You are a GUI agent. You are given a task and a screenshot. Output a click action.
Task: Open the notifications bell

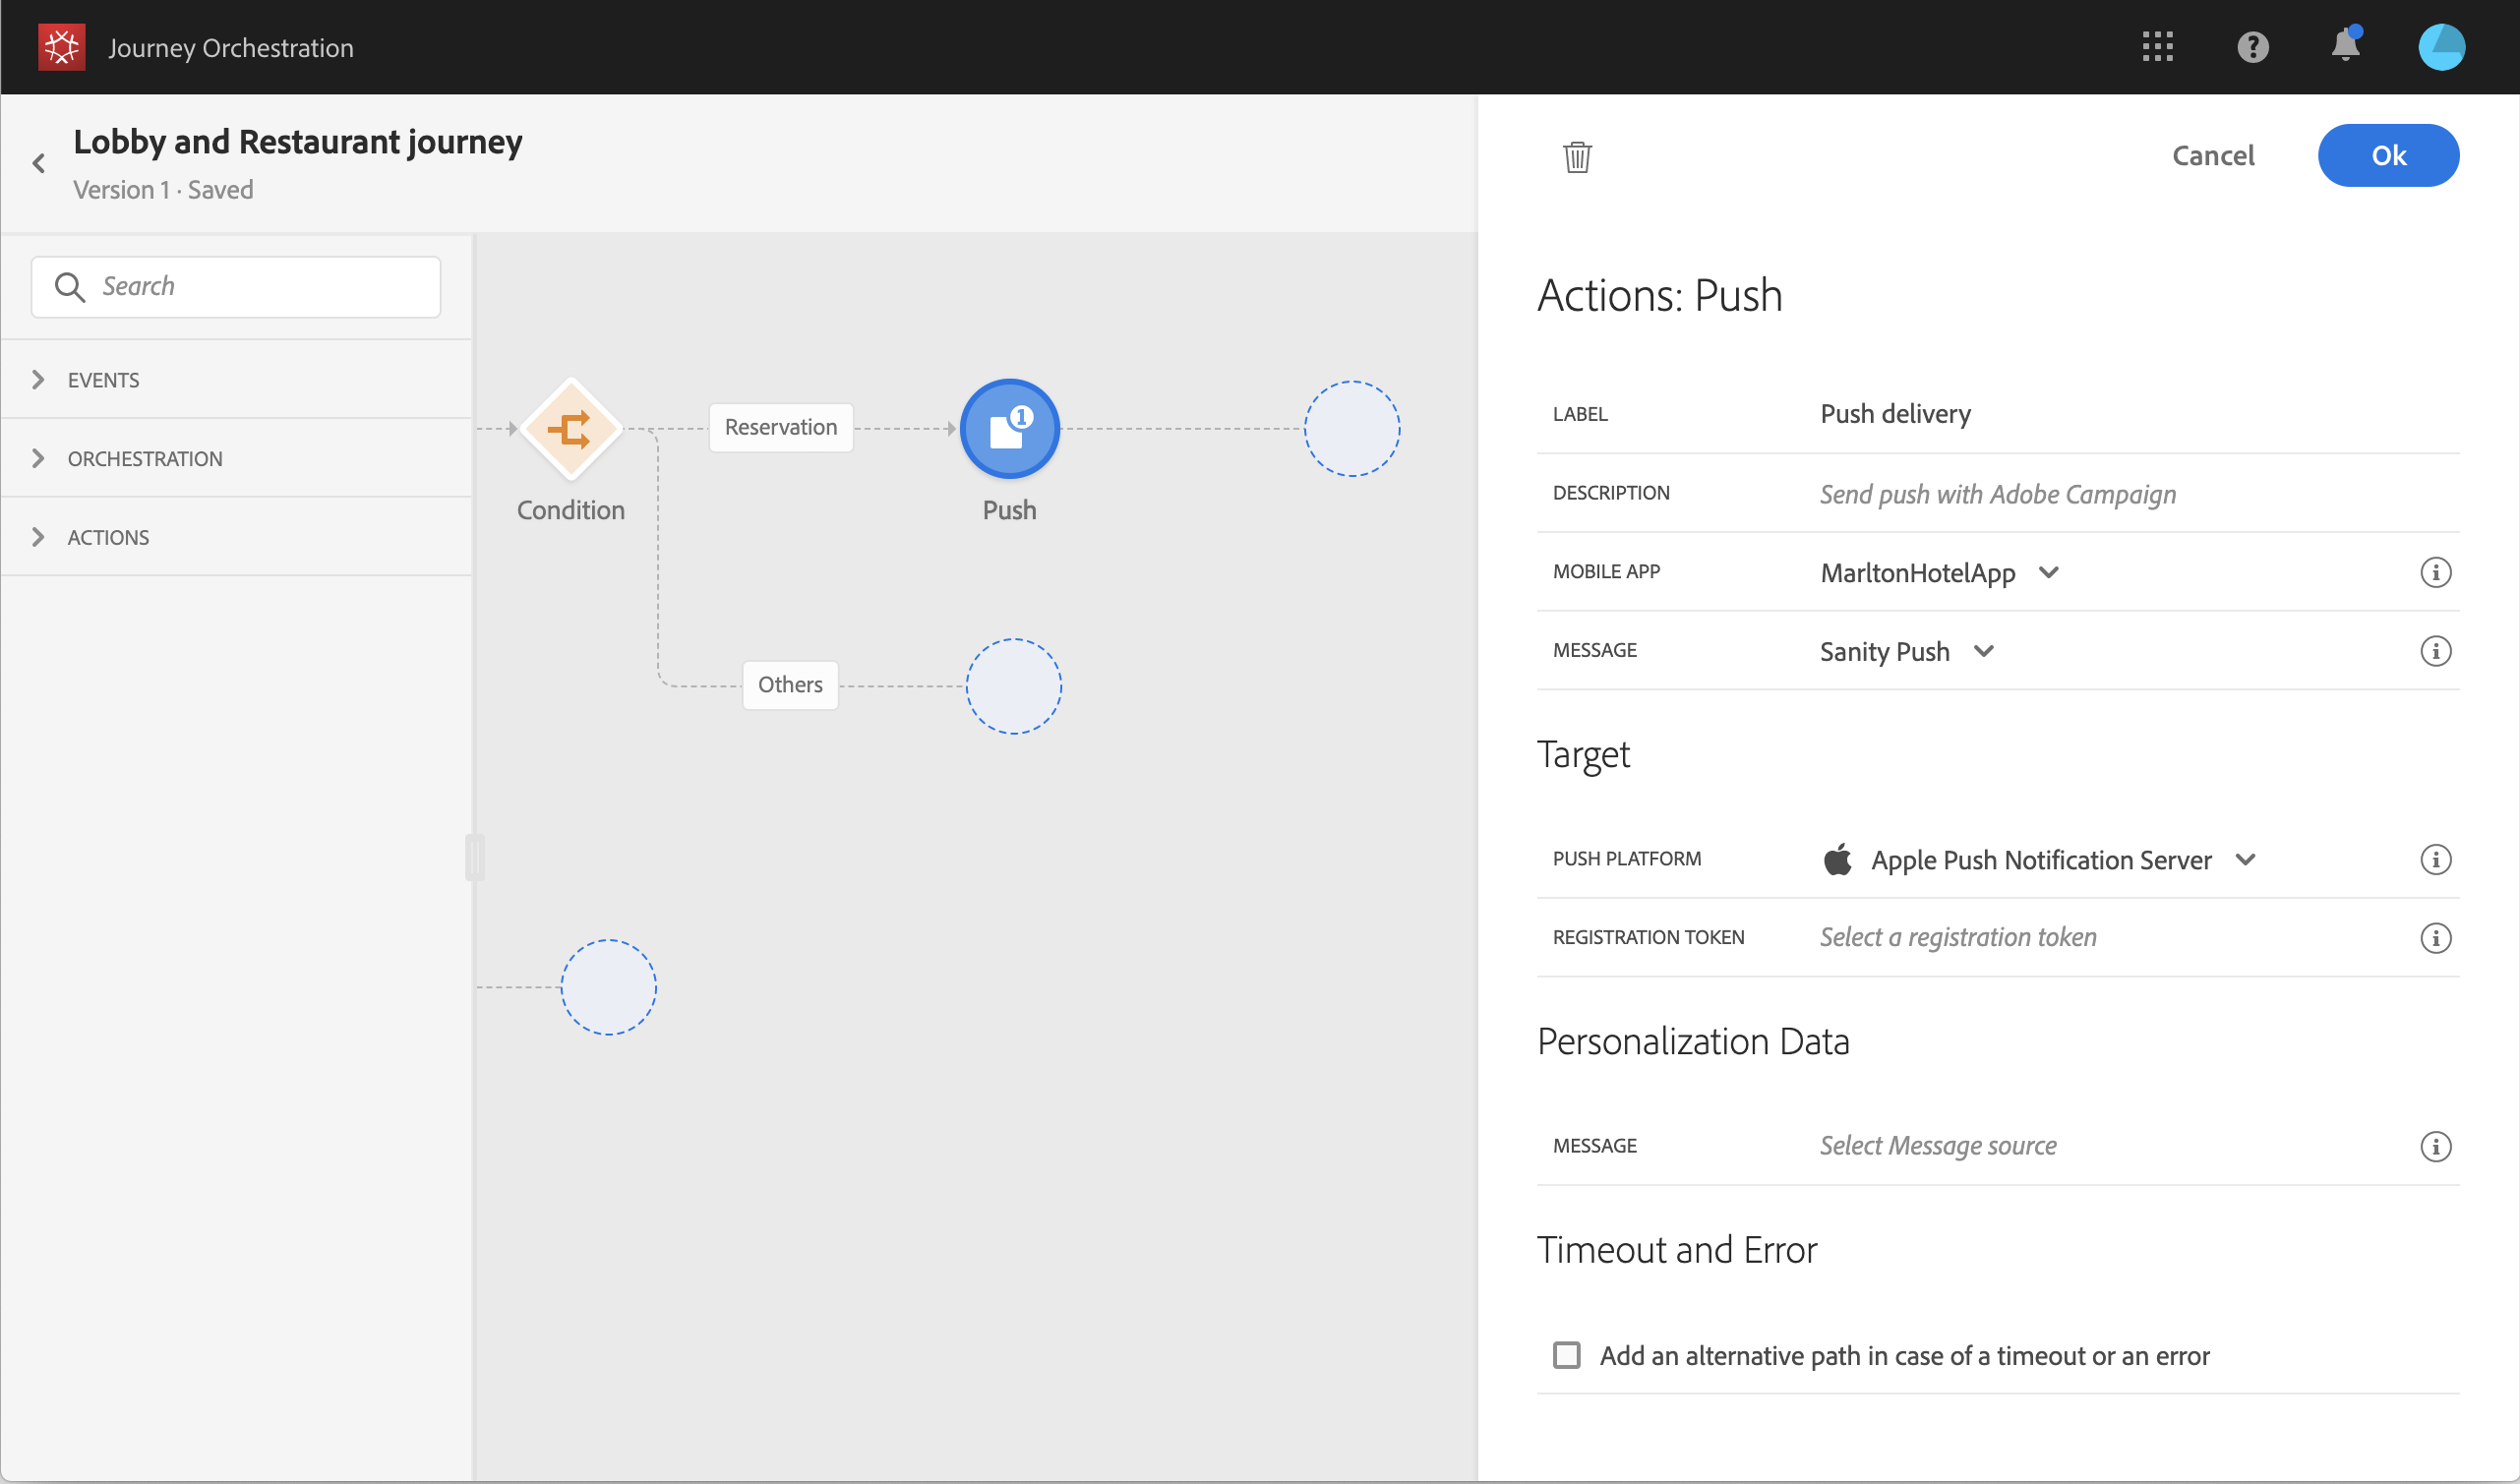[x=2345, y=47]
